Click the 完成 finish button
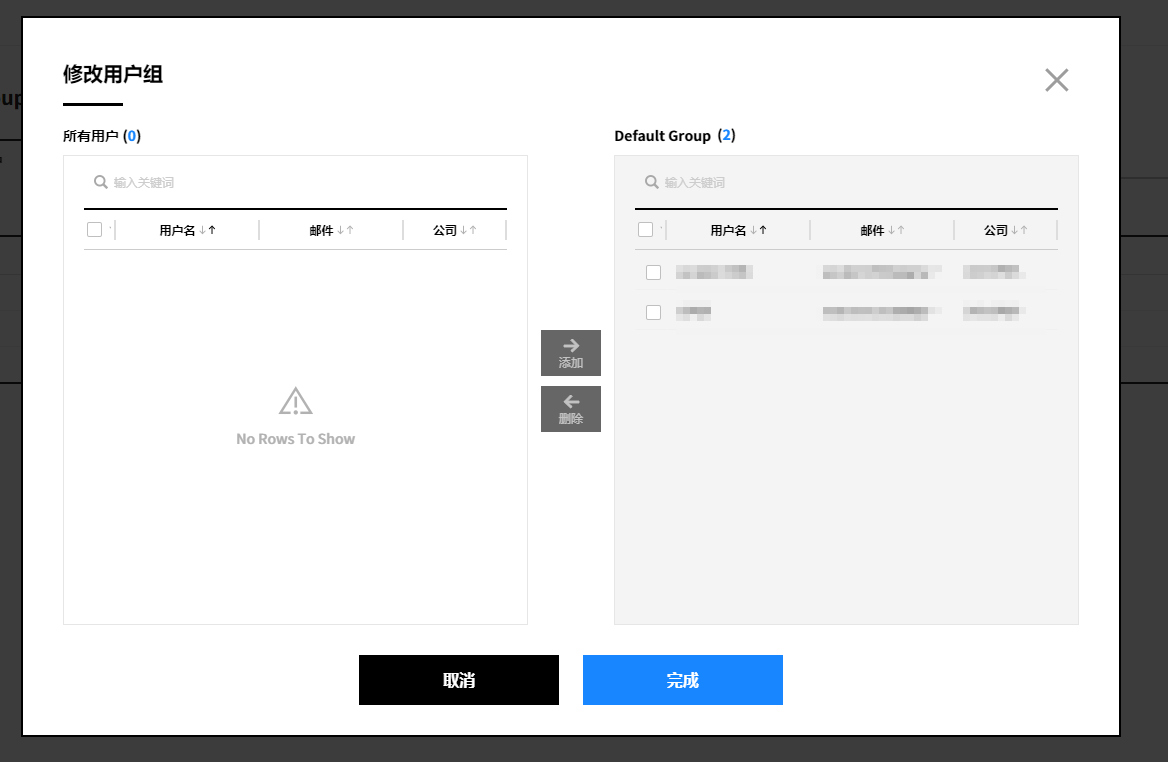The image size is (1168, 762). (683, 680)
